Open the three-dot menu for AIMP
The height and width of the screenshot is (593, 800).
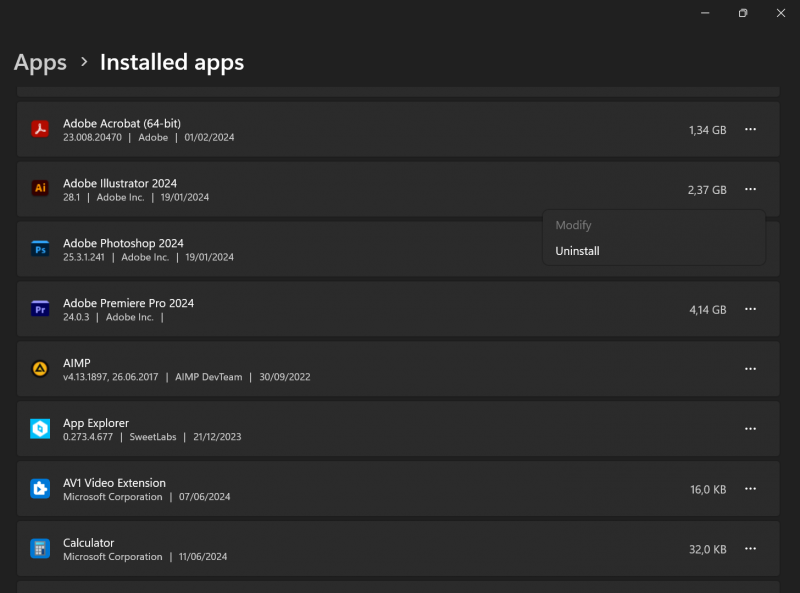[750, 369]
